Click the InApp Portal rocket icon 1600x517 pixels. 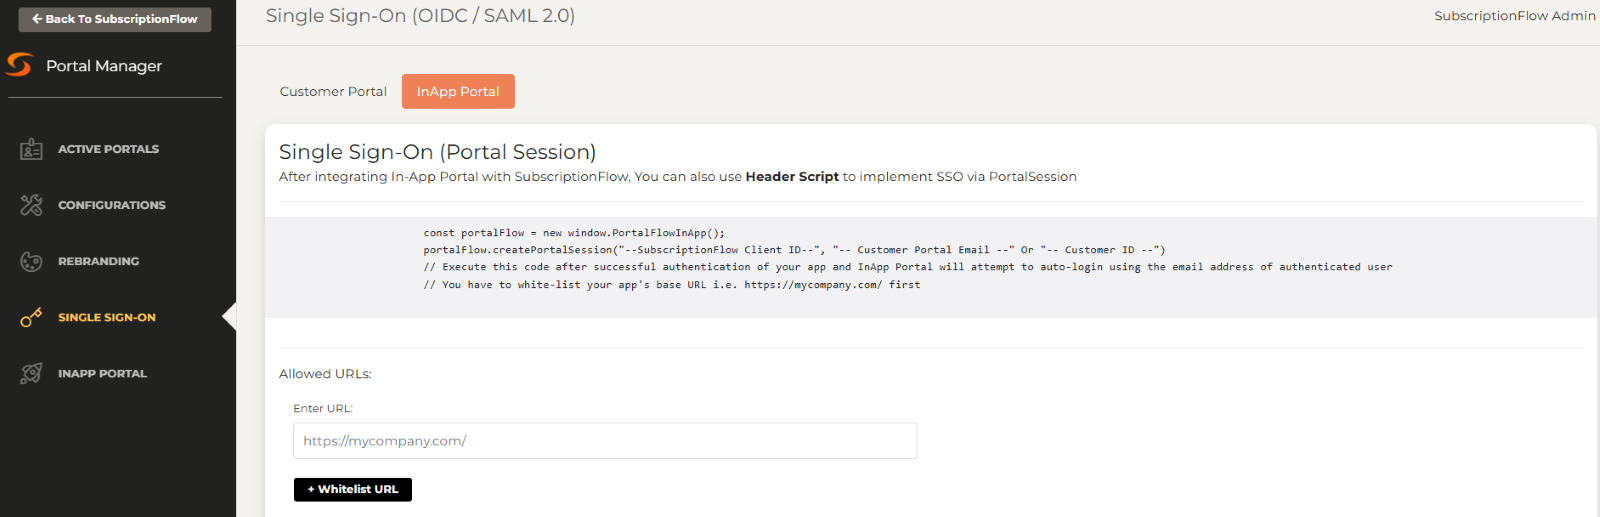coord(31,373)
